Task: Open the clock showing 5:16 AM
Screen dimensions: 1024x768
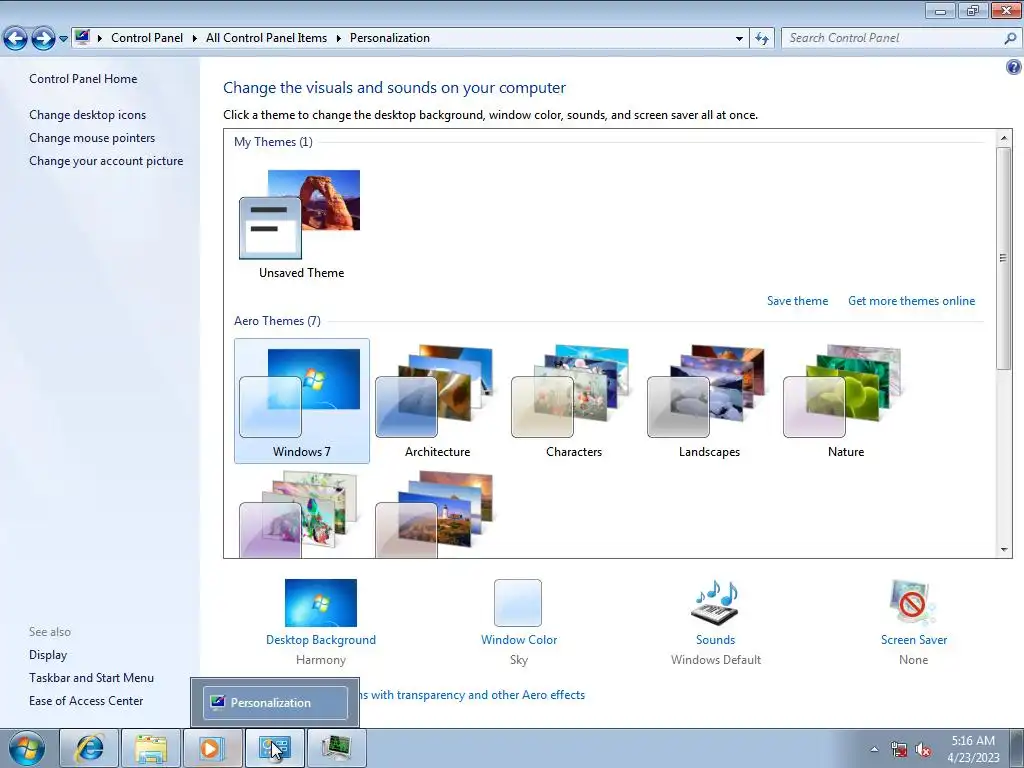Action: click(973, 749)
